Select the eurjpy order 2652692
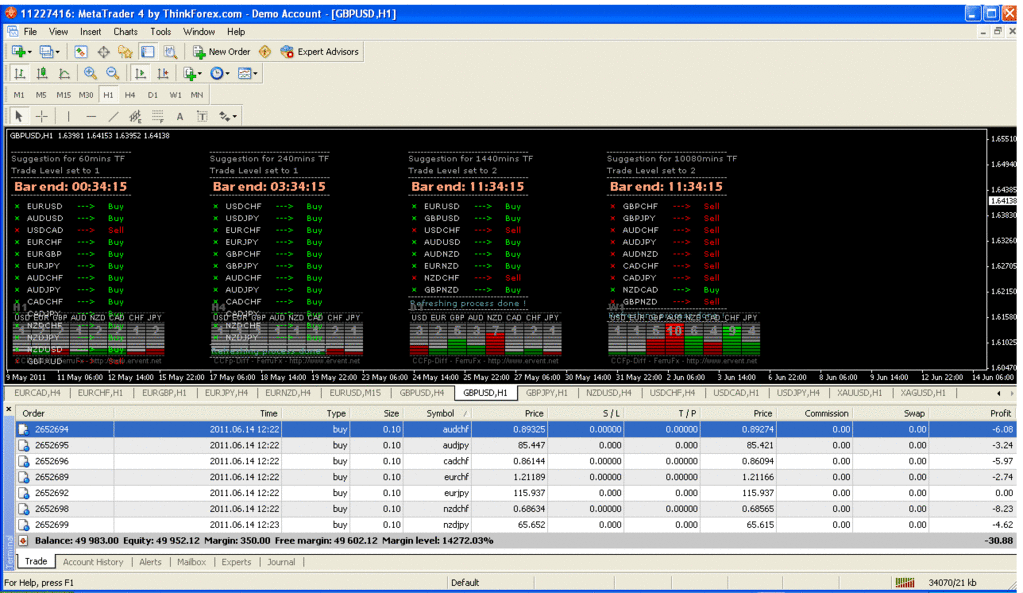 pos(515,493)
